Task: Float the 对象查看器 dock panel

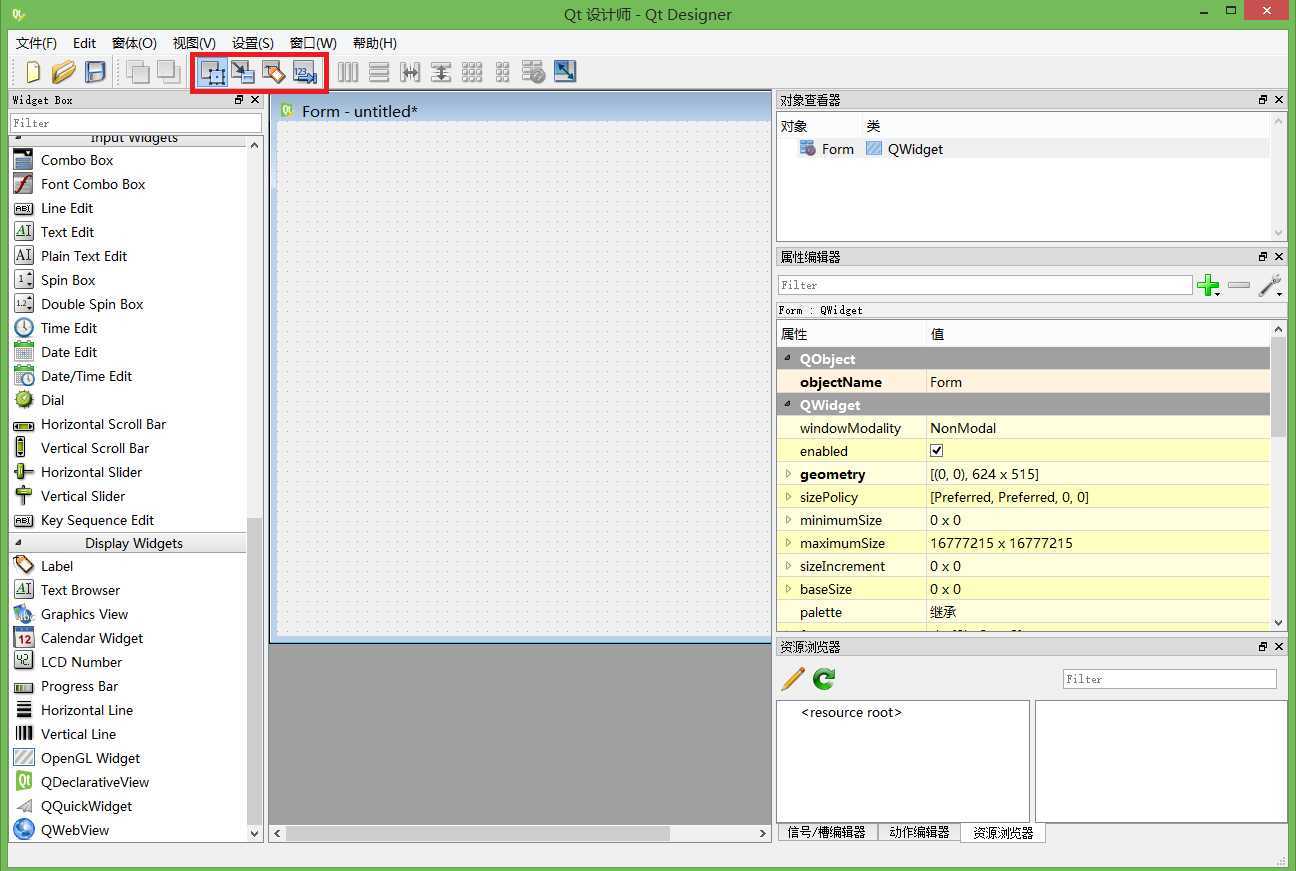Action: point(1263,100)
